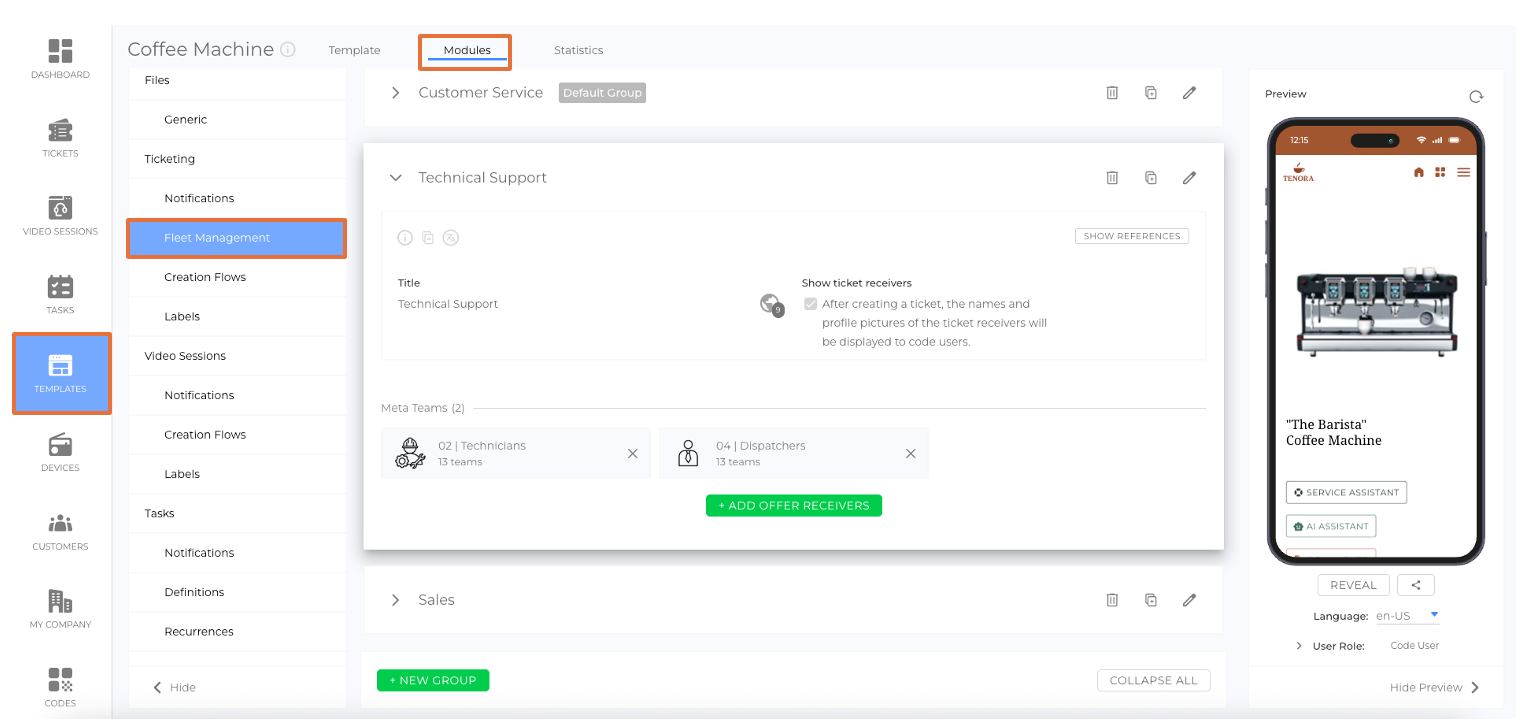Duplicate the Customer Service group
This screenshot has height=721, width=1522.
pyautogui.click(x=1151, y=93)
